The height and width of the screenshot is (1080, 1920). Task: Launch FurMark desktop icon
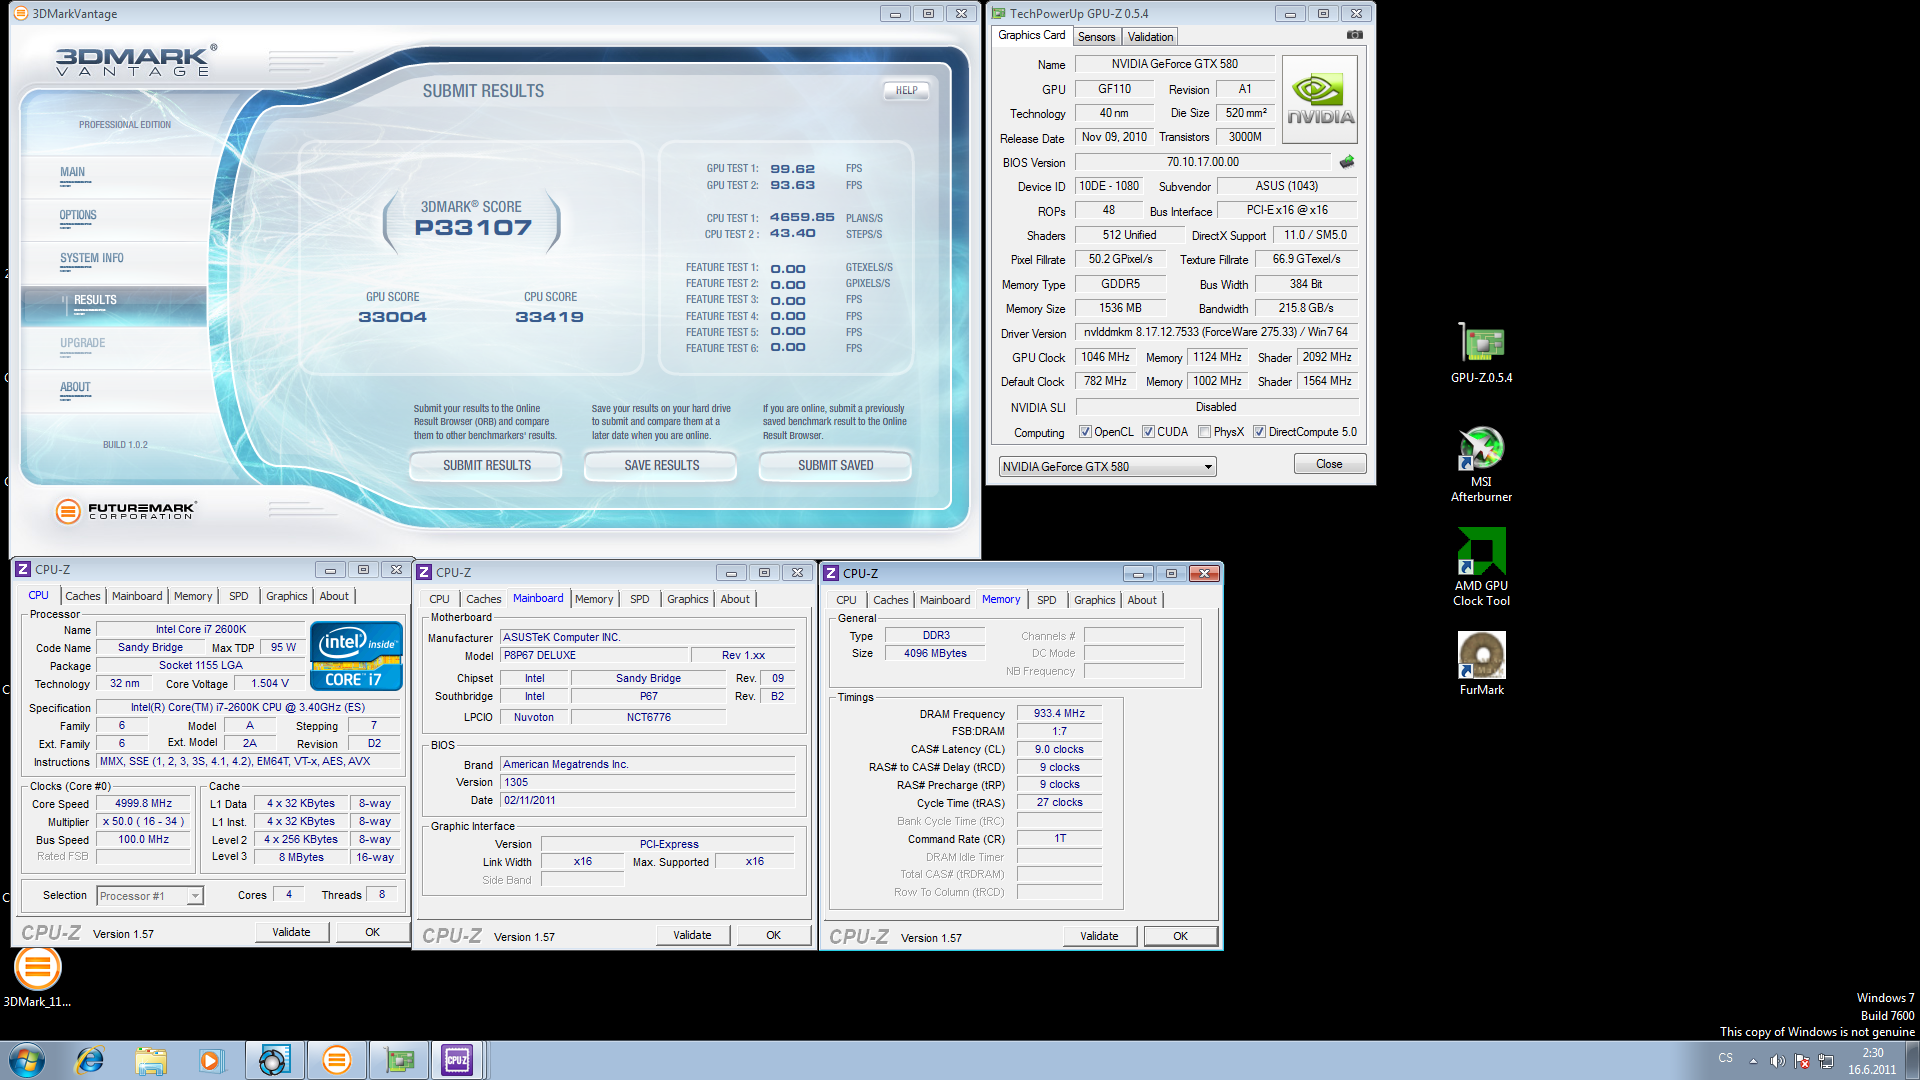pos(1481,663)
